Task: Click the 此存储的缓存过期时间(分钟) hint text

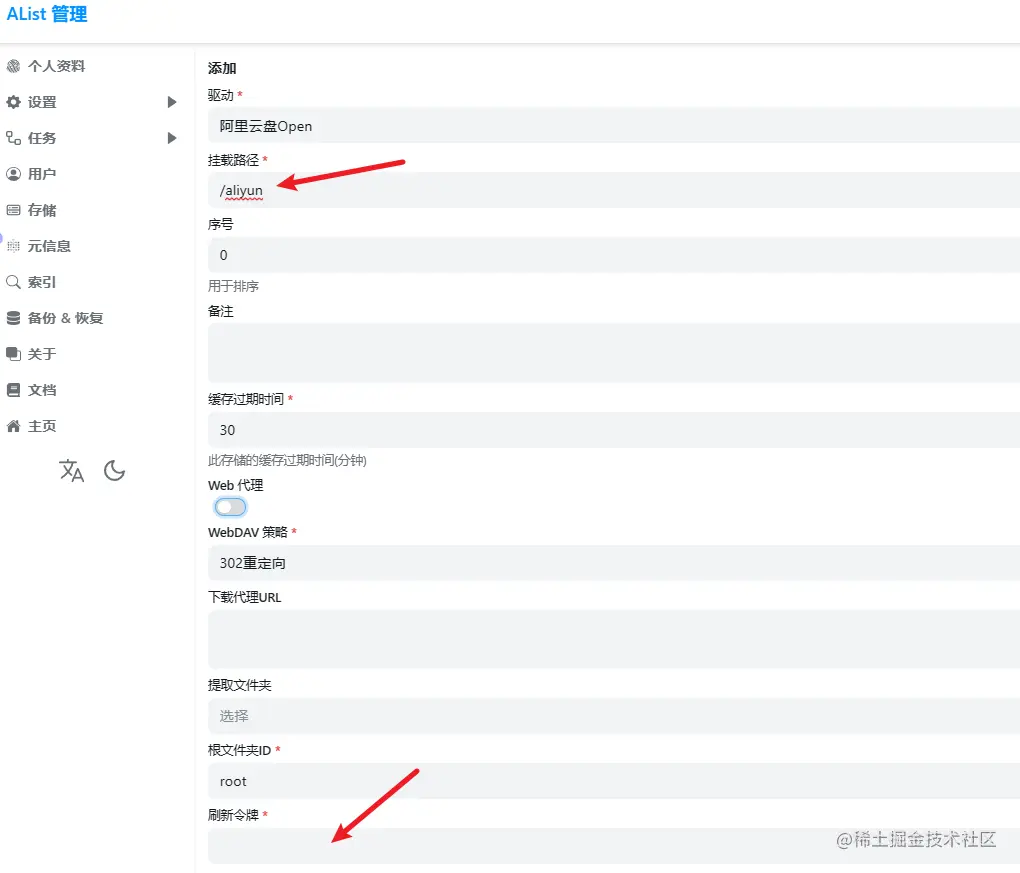Action: pos(287,460)
